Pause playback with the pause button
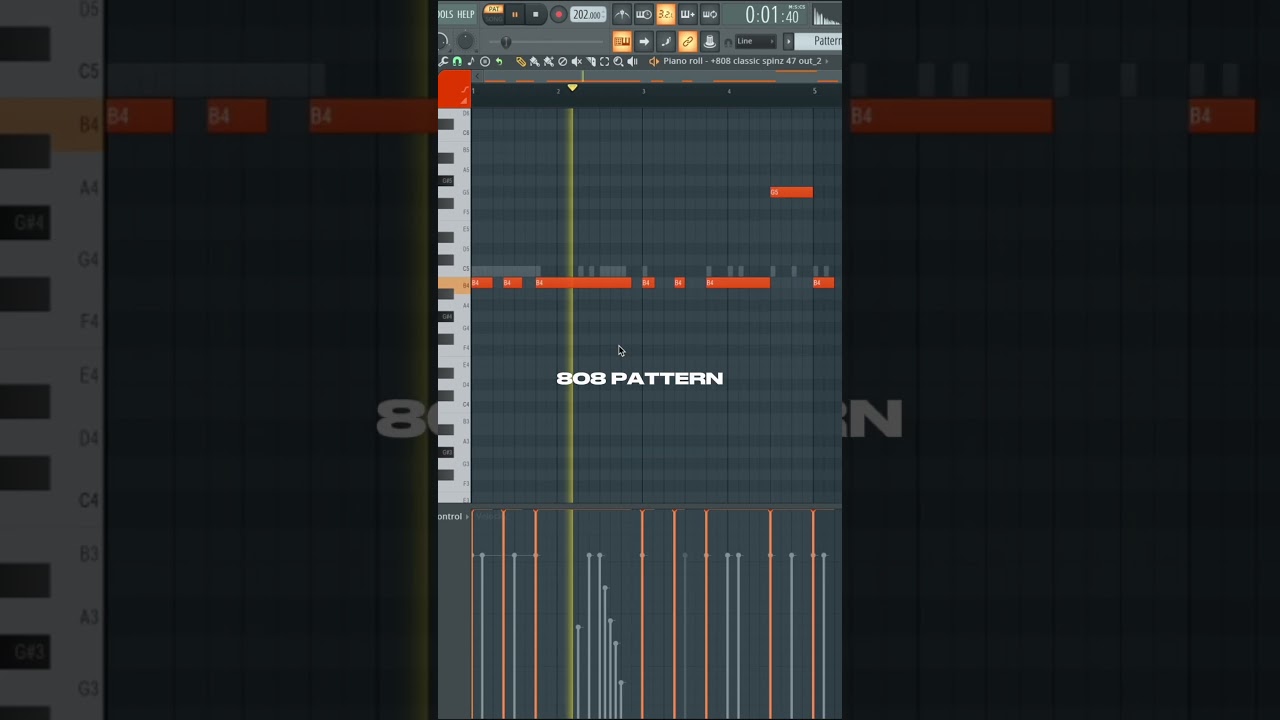 pos(515,14)
